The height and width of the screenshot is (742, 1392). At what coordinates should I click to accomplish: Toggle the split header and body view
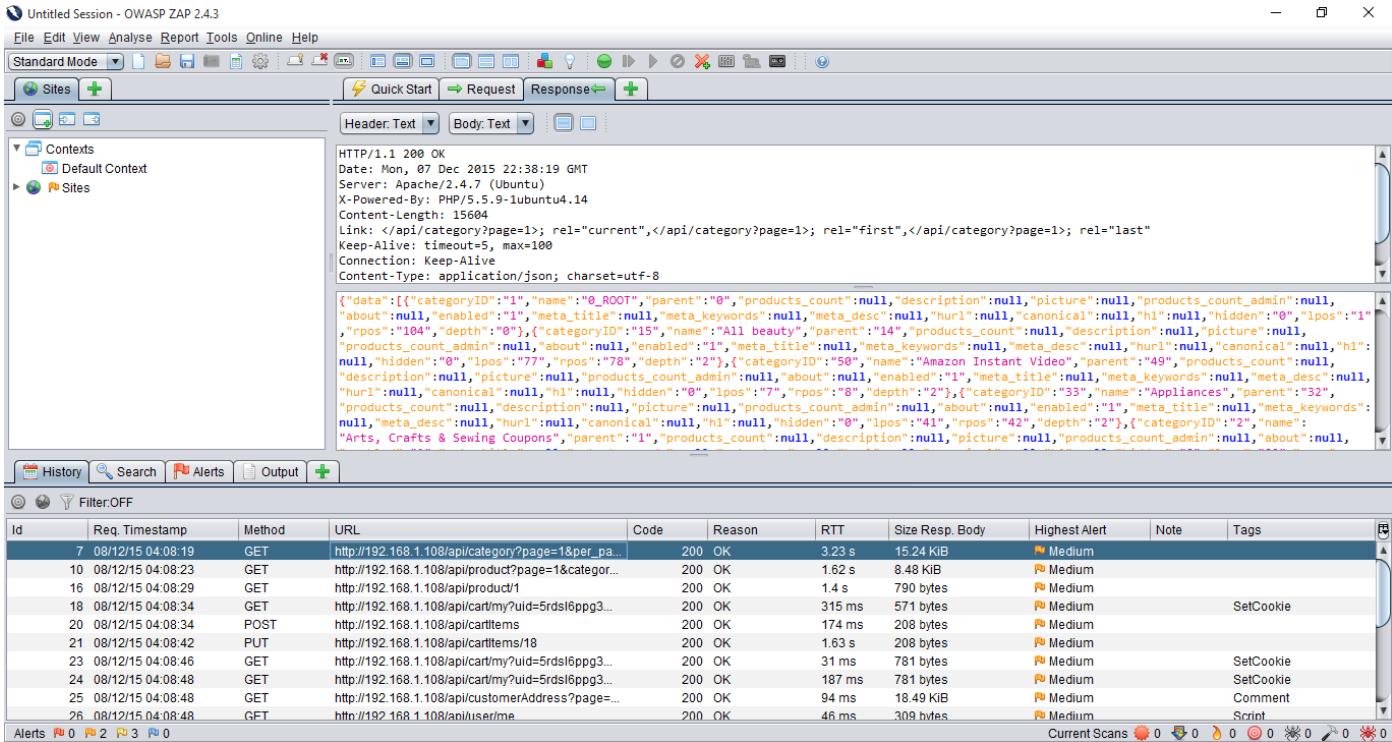(x=563, y=124)
